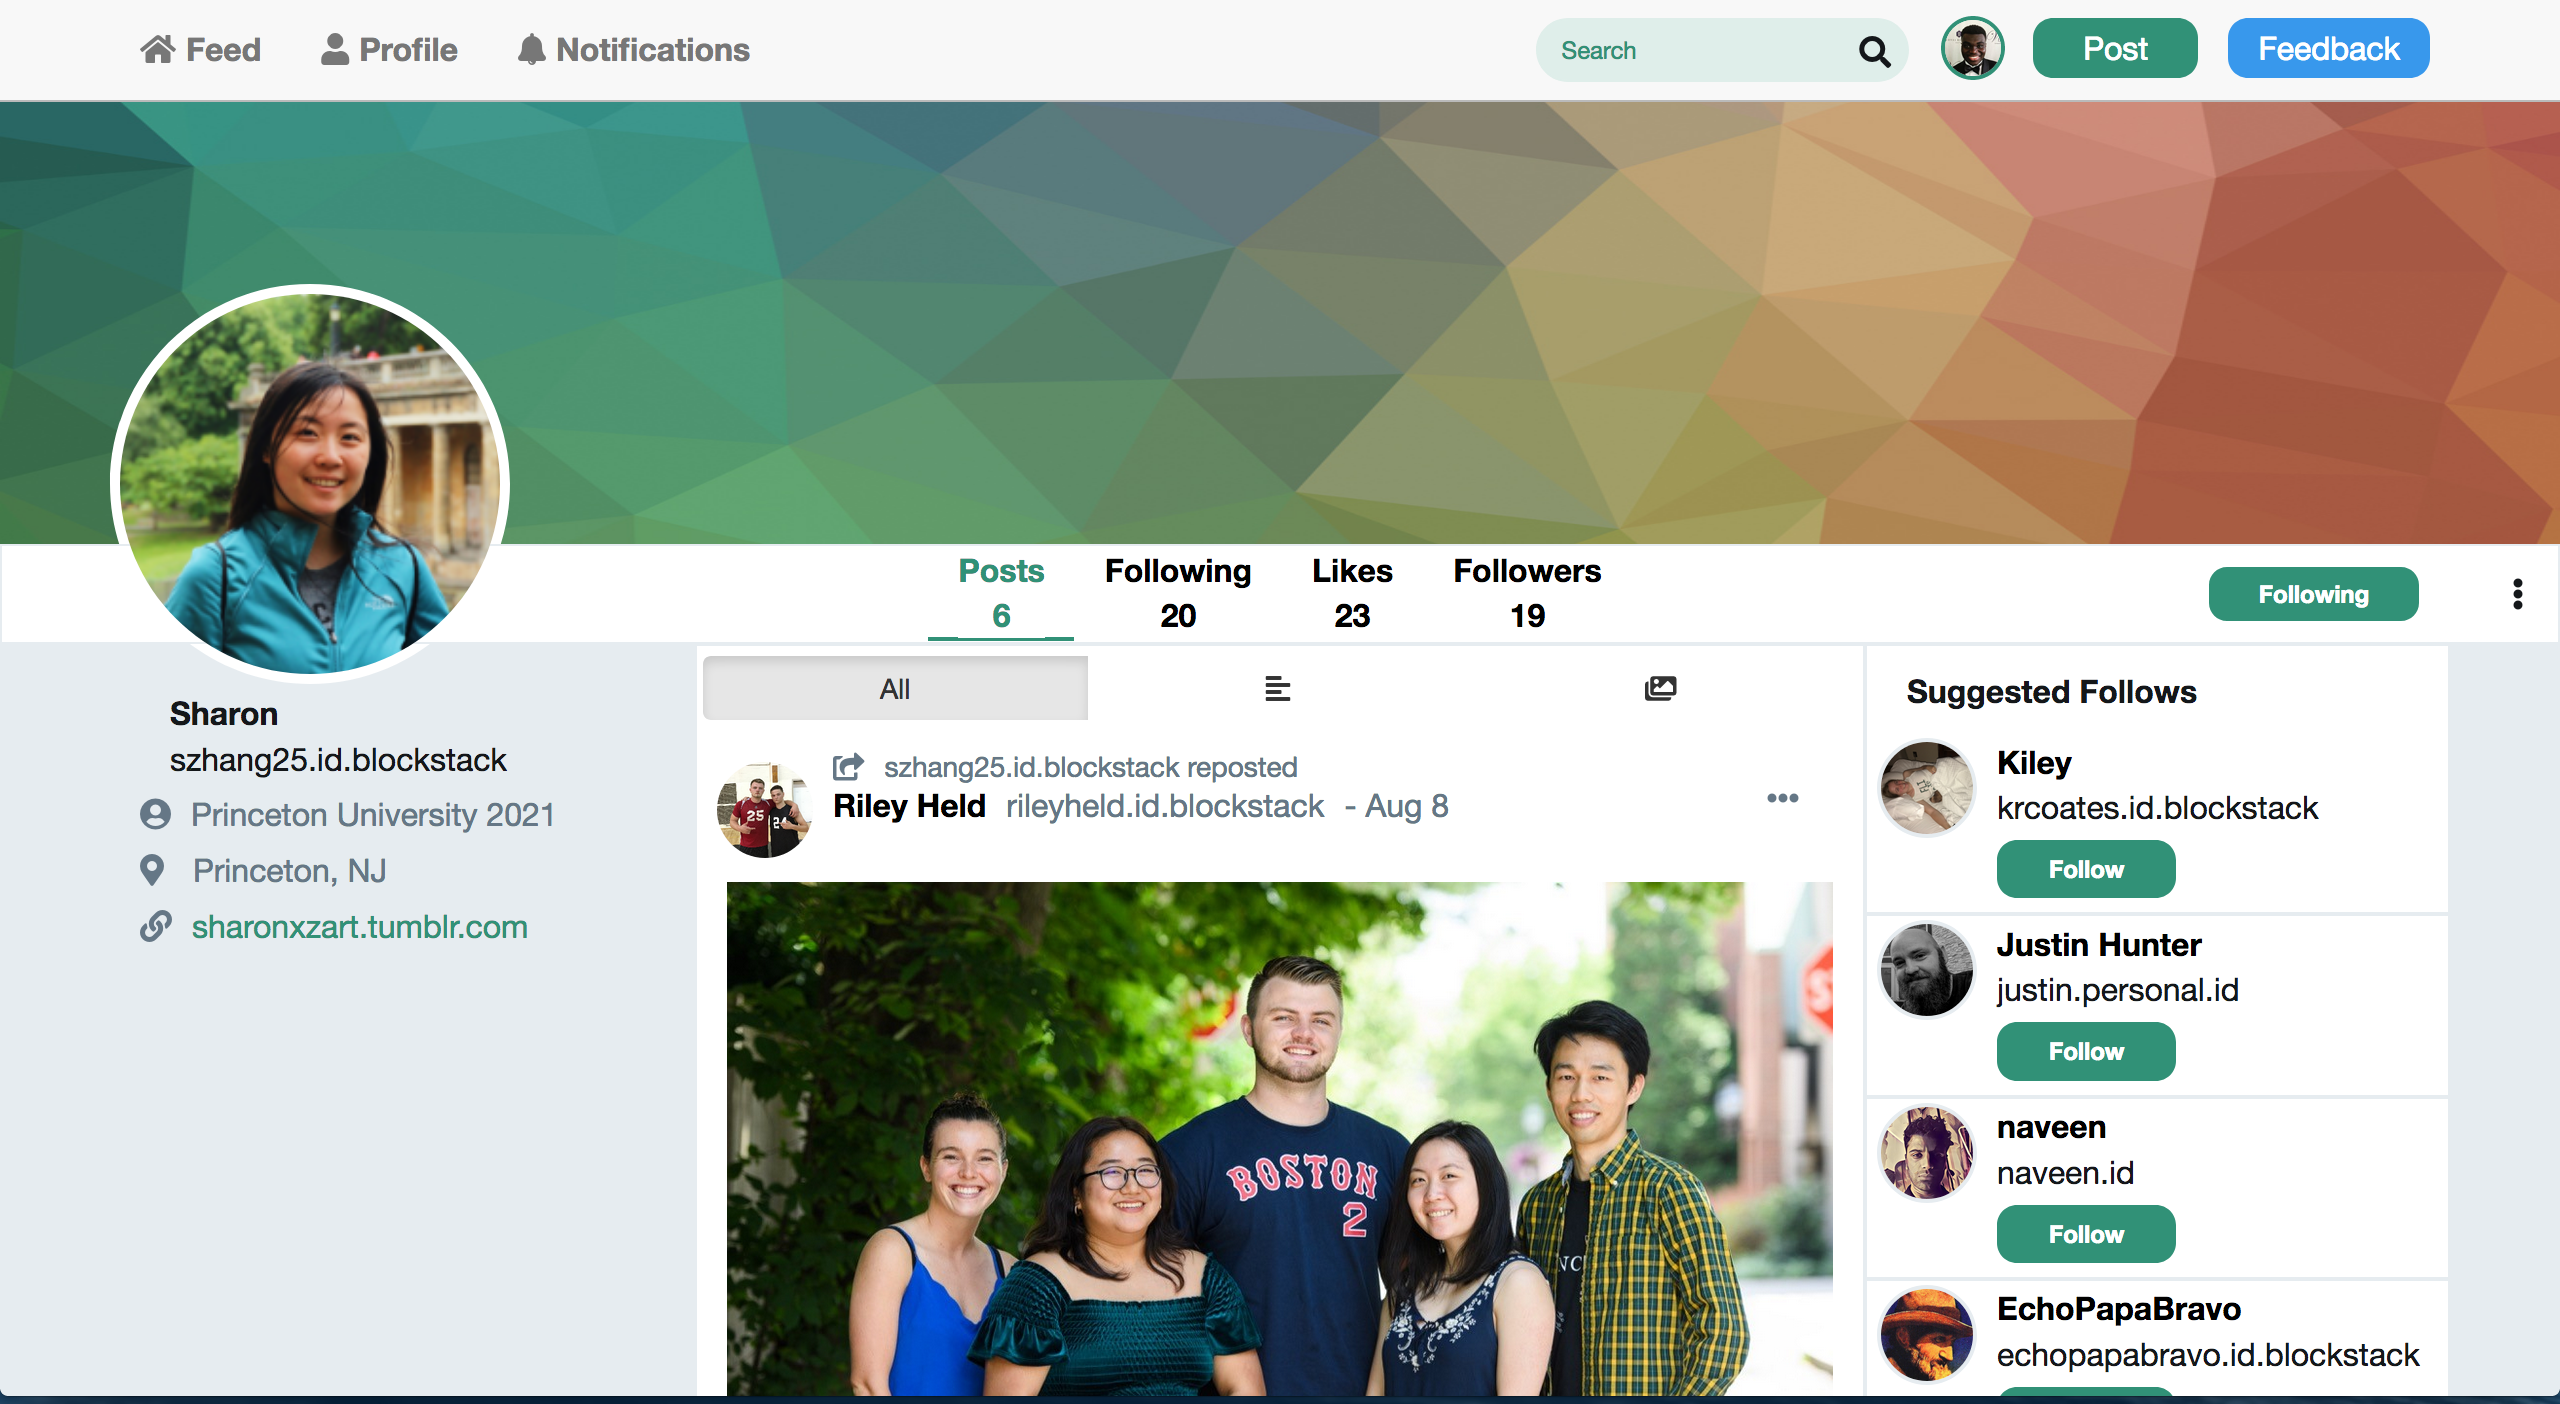2560x1404 pixels.
Task: Click current user avatar in header
Action: point(1972,49)
